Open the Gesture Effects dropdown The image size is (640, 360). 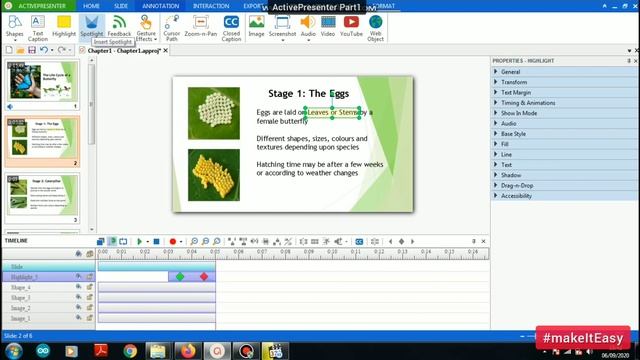tap(146, 28)
